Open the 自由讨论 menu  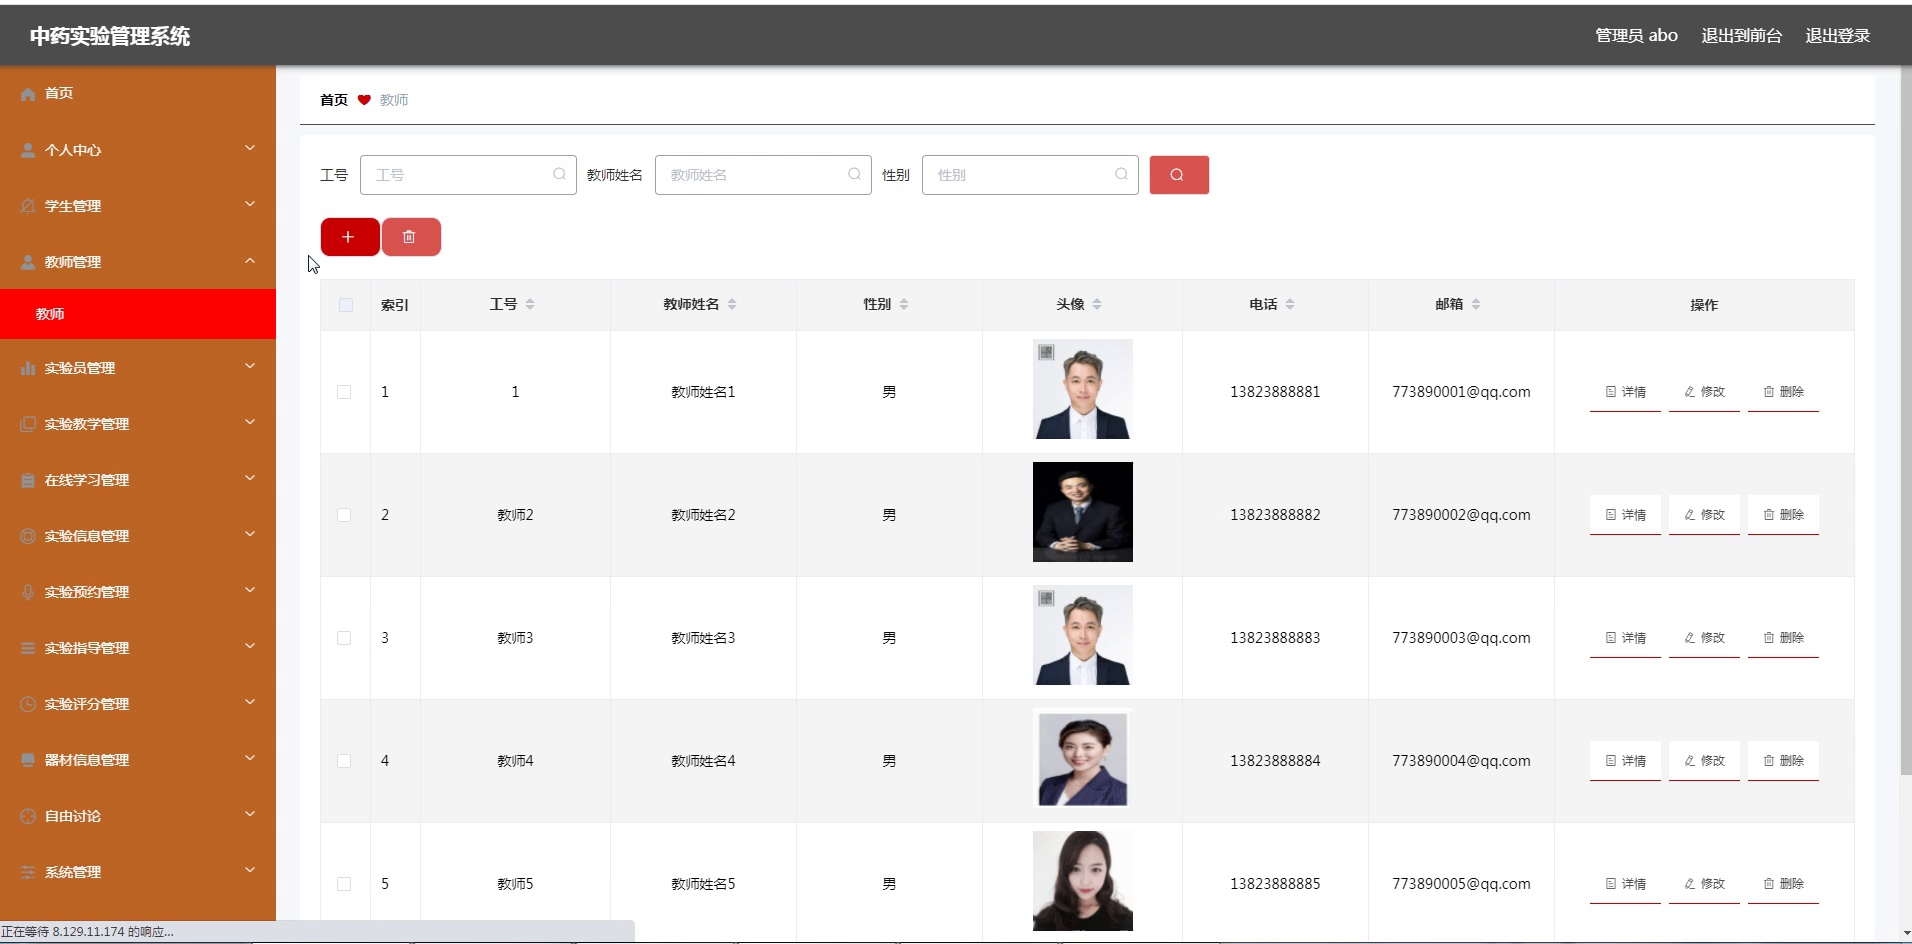138,816
